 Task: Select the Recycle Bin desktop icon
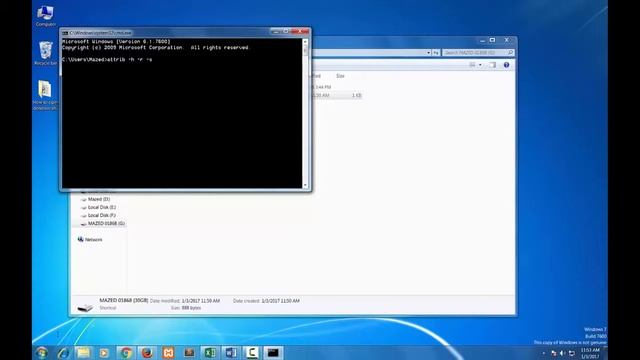point(45,53)
